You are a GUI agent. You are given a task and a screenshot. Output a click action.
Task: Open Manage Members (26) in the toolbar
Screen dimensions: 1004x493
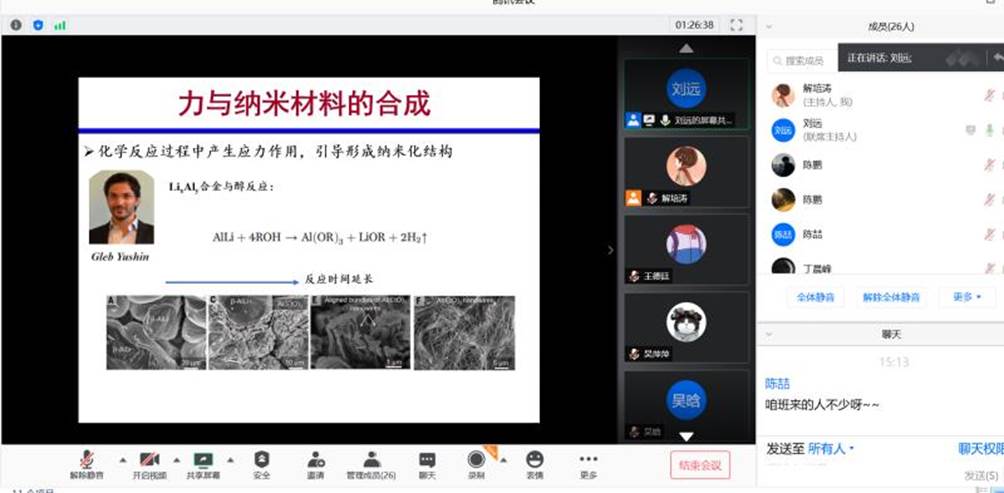[x=371, y=460]
